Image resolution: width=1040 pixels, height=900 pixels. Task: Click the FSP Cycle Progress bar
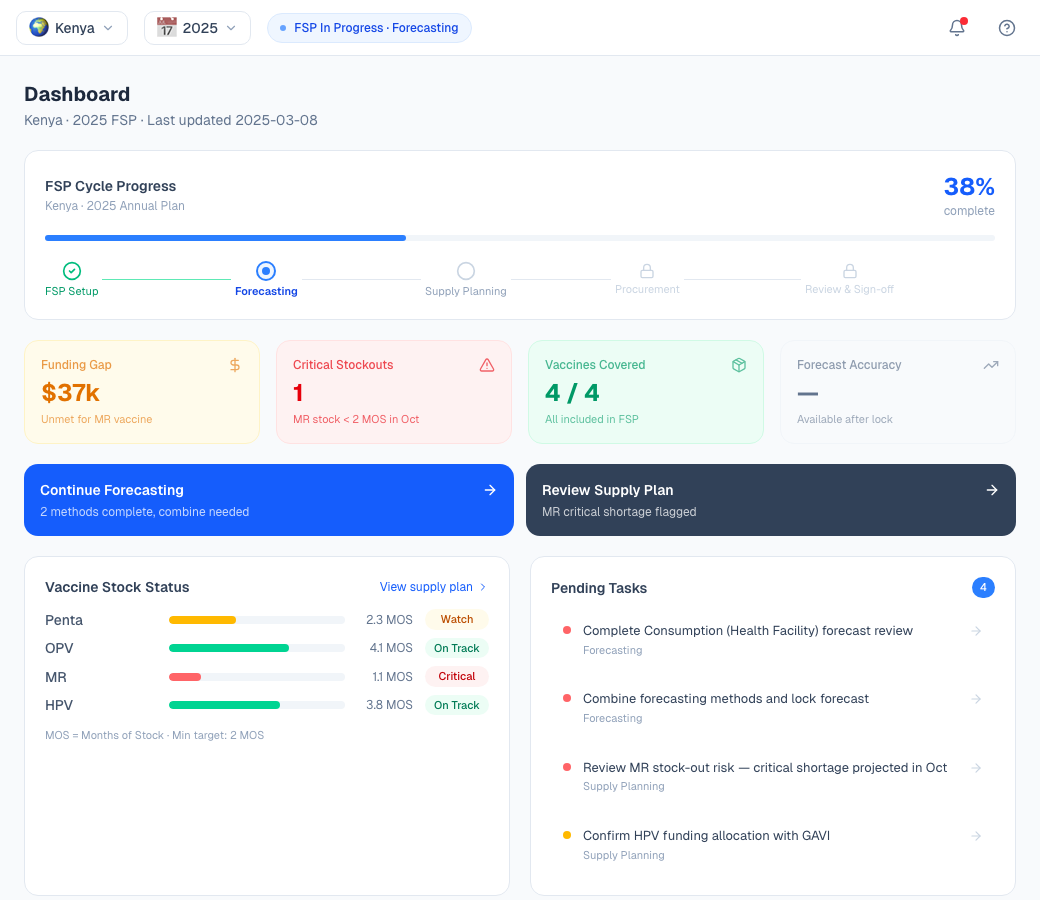[519, 237]
